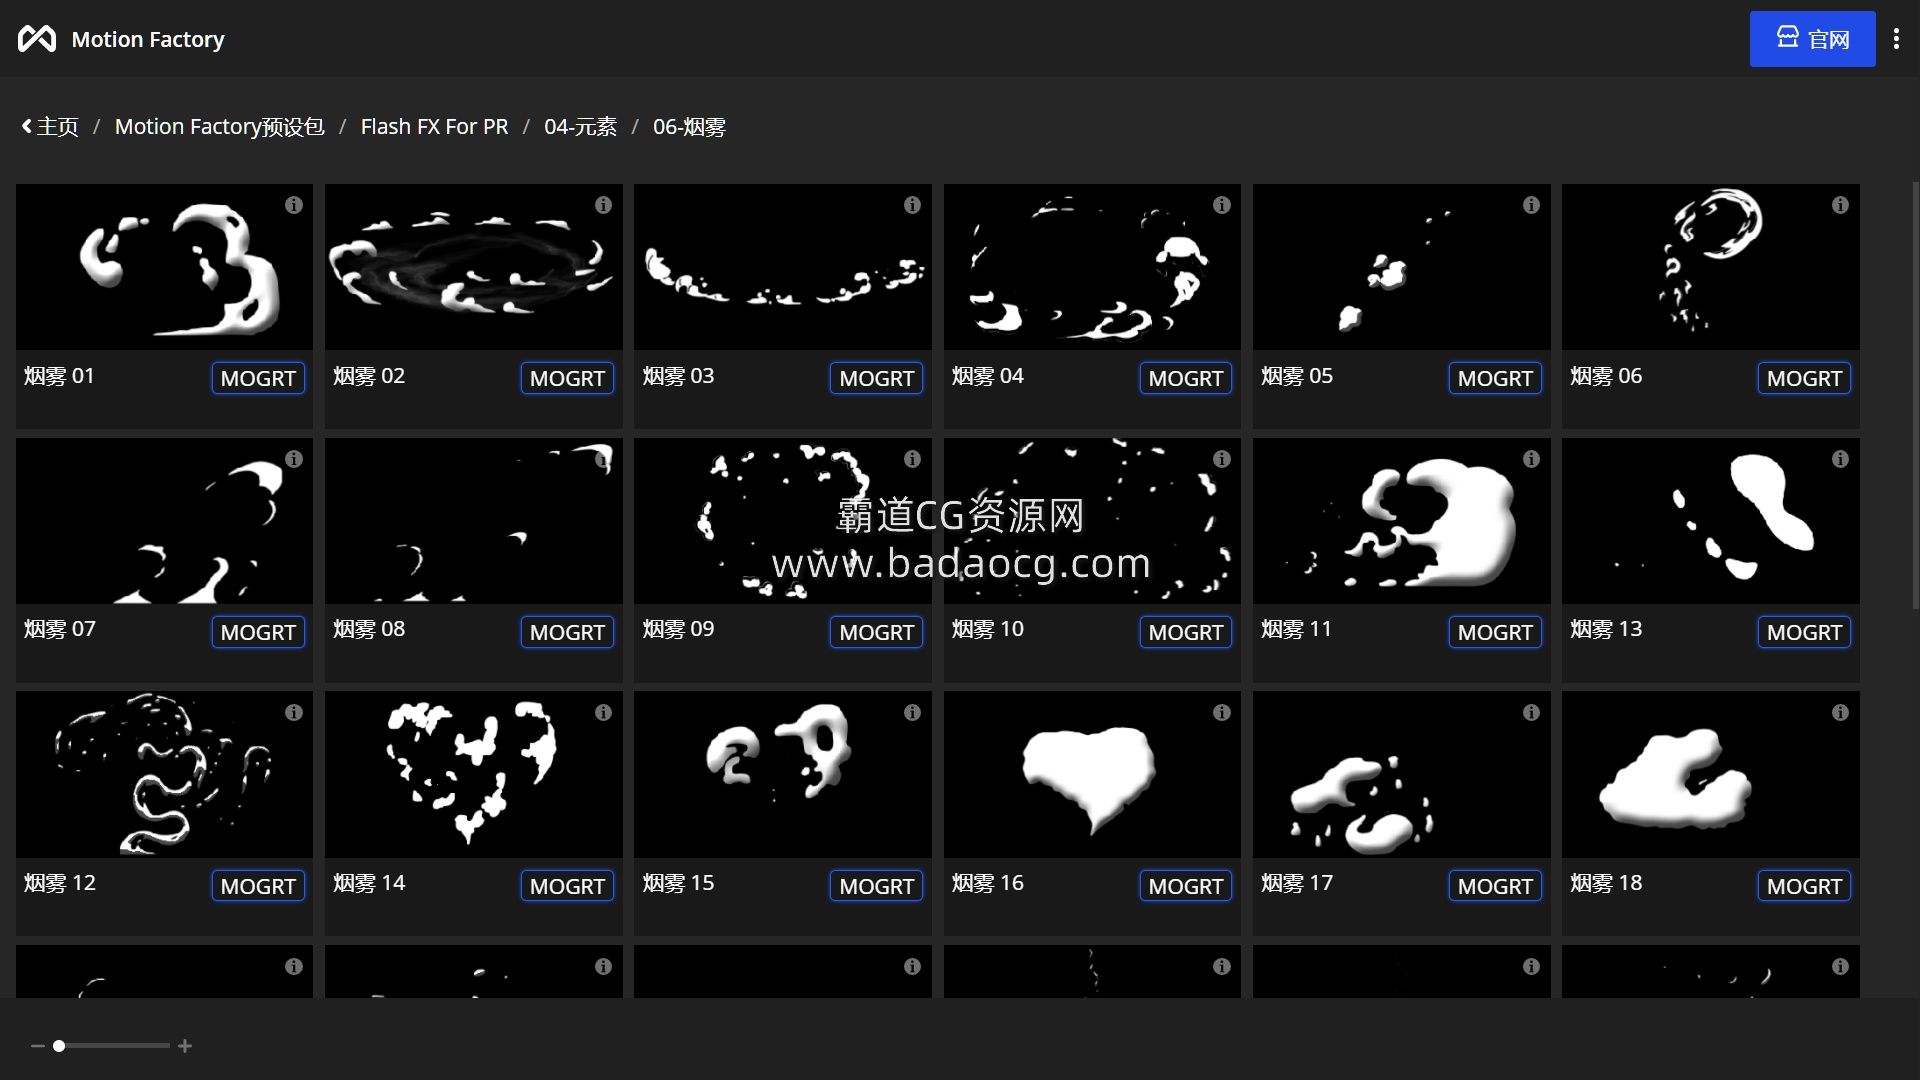This screenshot has width=1920, height=1080.
Task: Click the 烟雾 03 name label
Action: 678,376
